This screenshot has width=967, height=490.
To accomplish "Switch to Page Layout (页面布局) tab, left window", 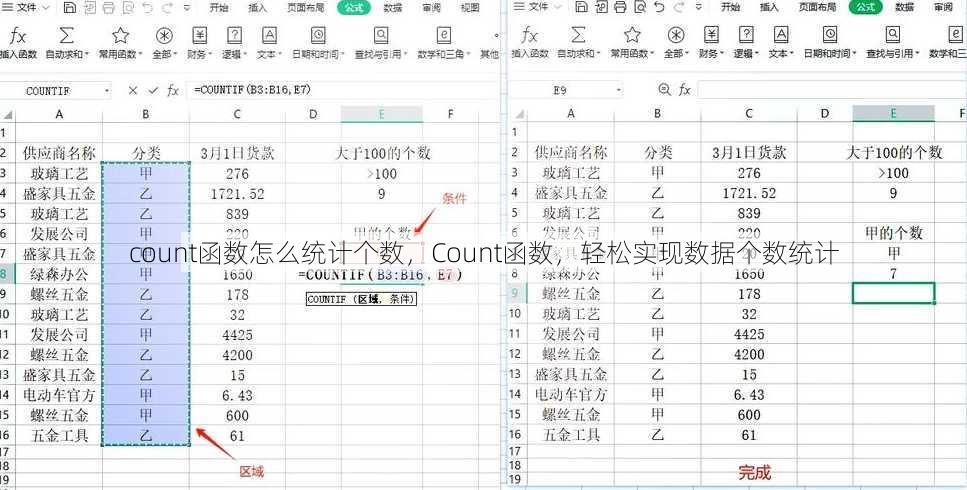I will click(x=306, y=7).
